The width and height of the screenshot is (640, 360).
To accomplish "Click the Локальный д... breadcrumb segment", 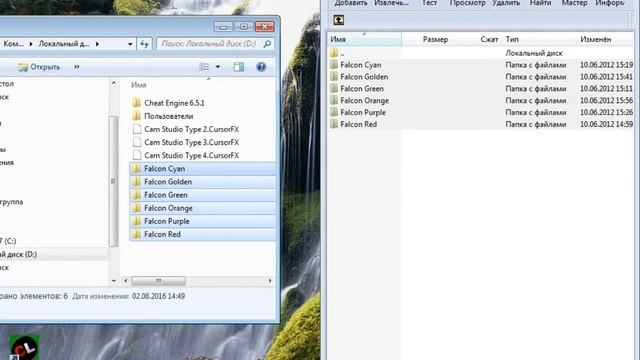I will [64, 44].
